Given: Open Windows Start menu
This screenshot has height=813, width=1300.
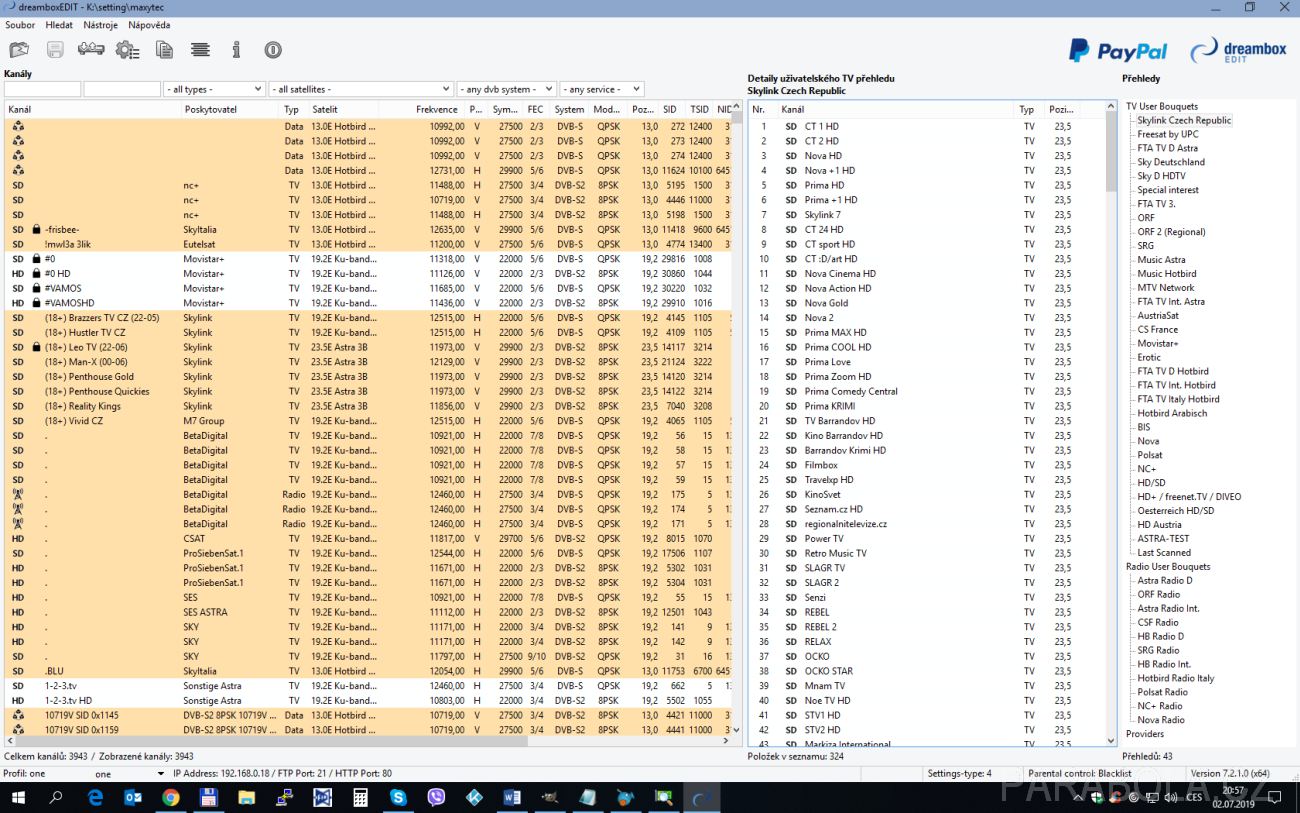Looking at the screenshot, I should click(18, 797).
